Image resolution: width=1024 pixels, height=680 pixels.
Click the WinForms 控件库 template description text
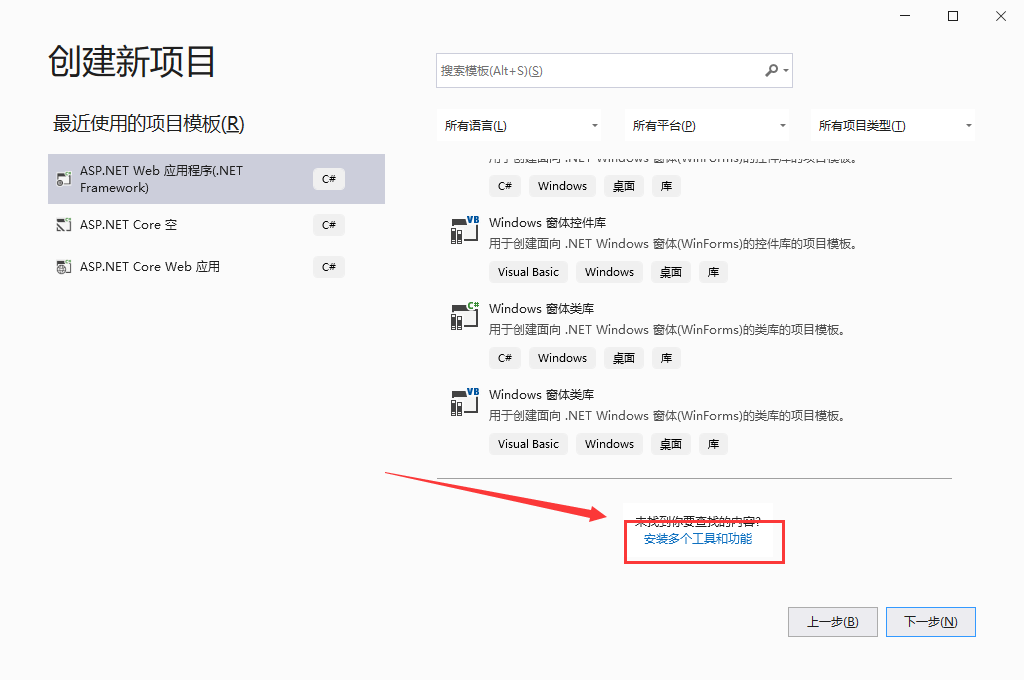click(673, 244)
